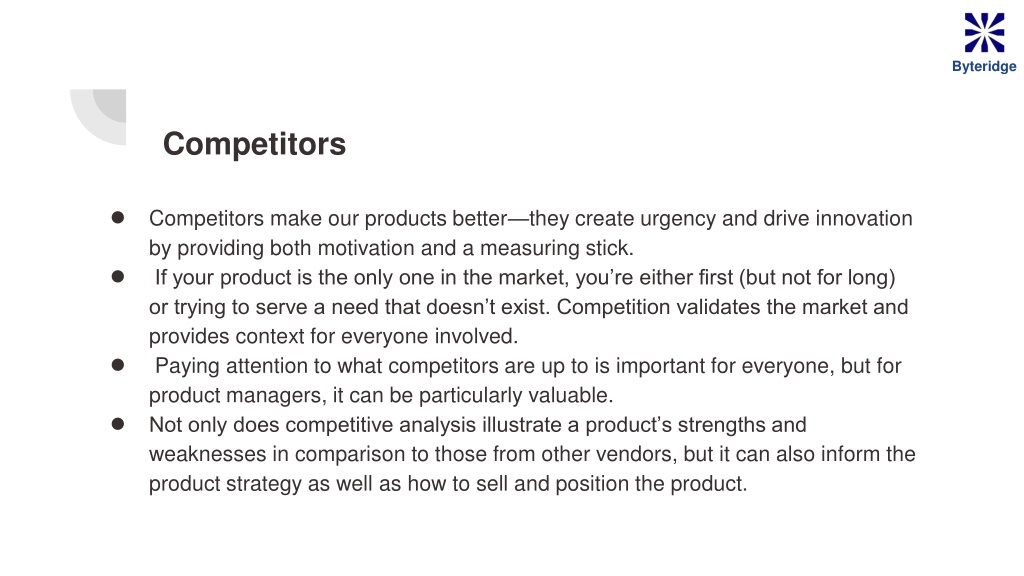Click the line 'or trying to serve a need'
This screenshot has width=1024, height=576.
click(528, 307)
